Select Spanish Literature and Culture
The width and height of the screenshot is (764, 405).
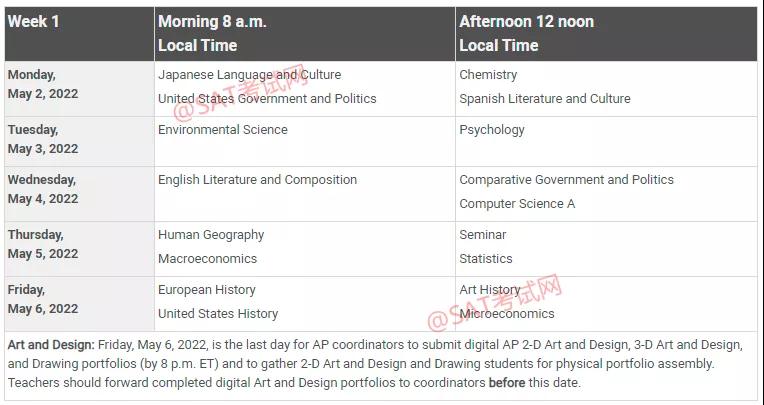click(x=544, y=99)
